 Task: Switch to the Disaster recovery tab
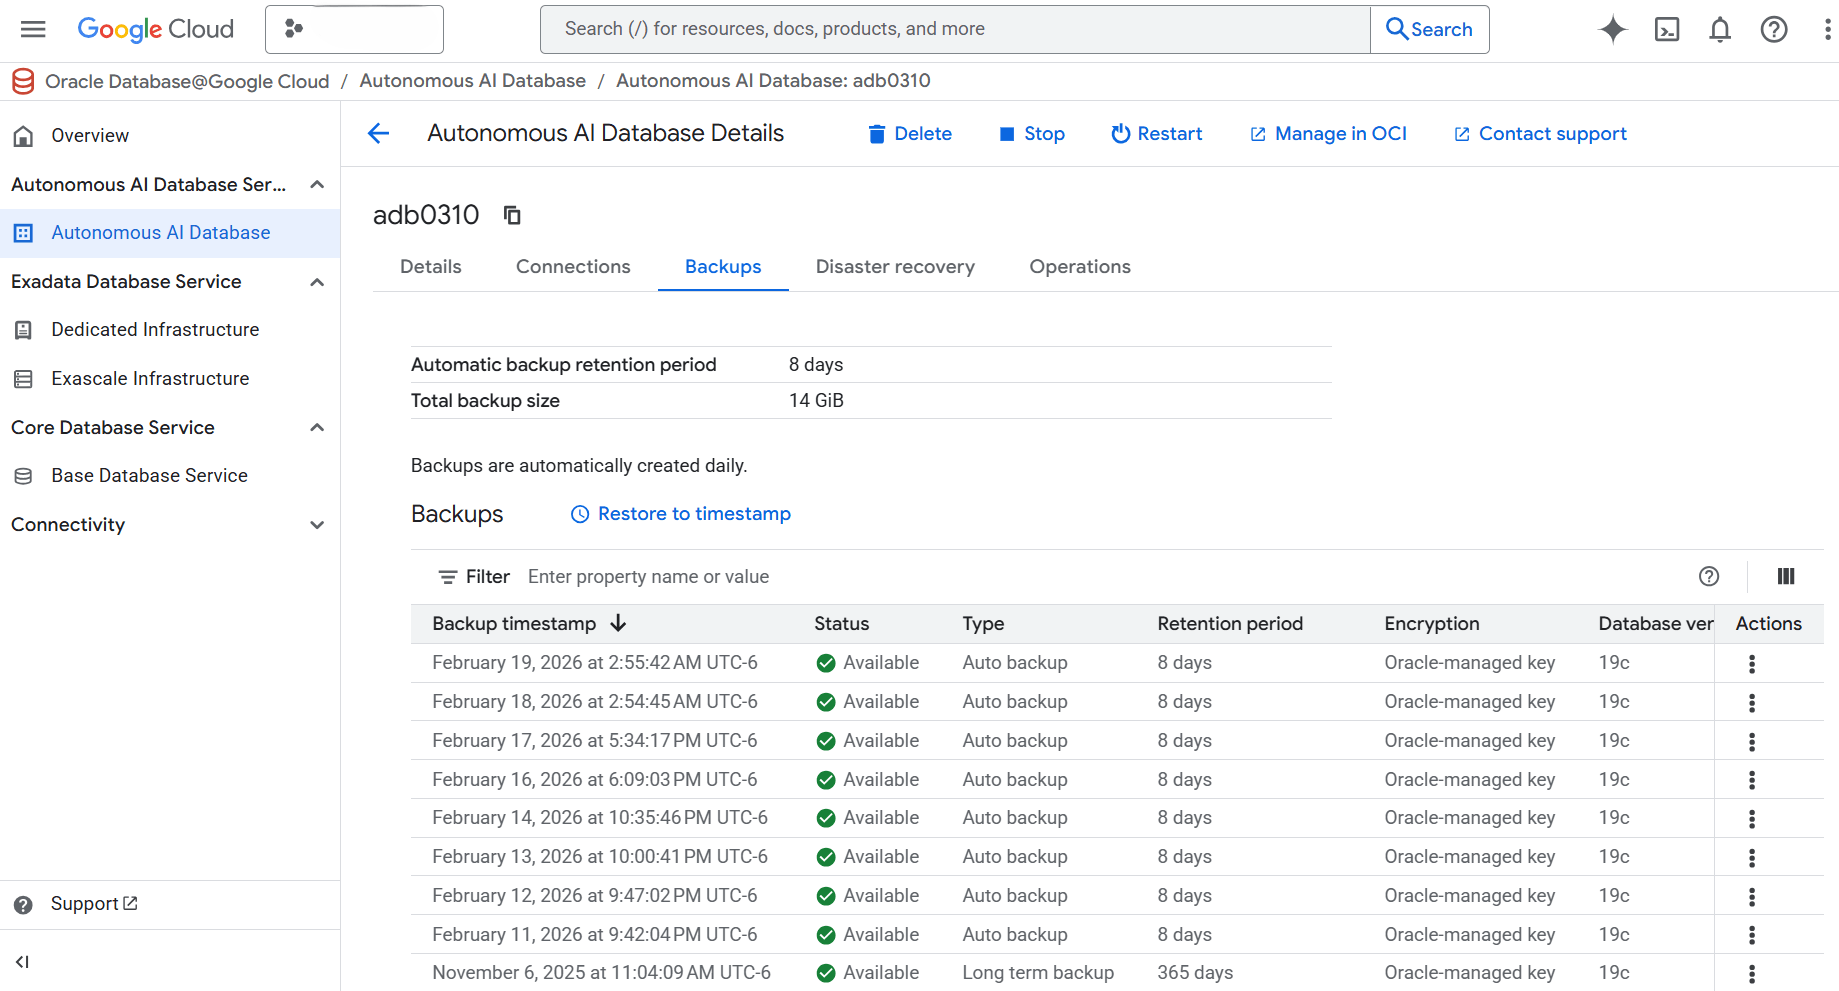[894, 266]
